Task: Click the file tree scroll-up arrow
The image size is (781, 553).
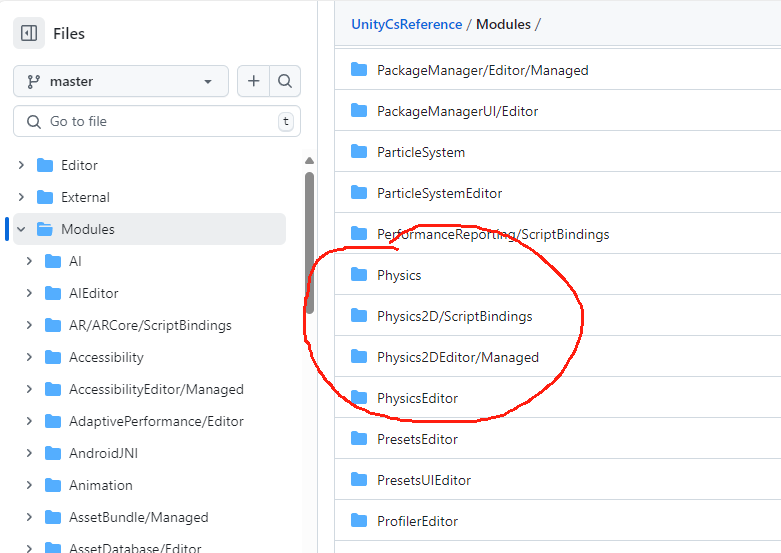Action: pyautogui.click(x=309, y=160)
